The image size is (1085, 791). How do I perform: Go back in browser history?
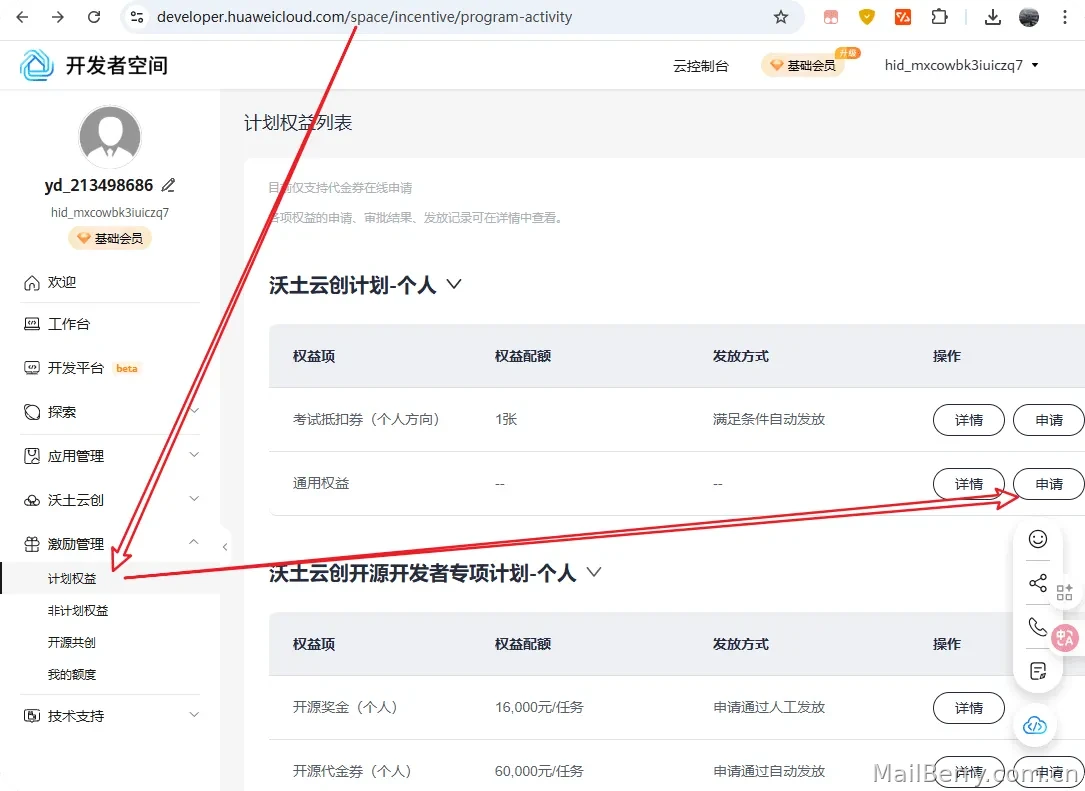tap(22, 17)
